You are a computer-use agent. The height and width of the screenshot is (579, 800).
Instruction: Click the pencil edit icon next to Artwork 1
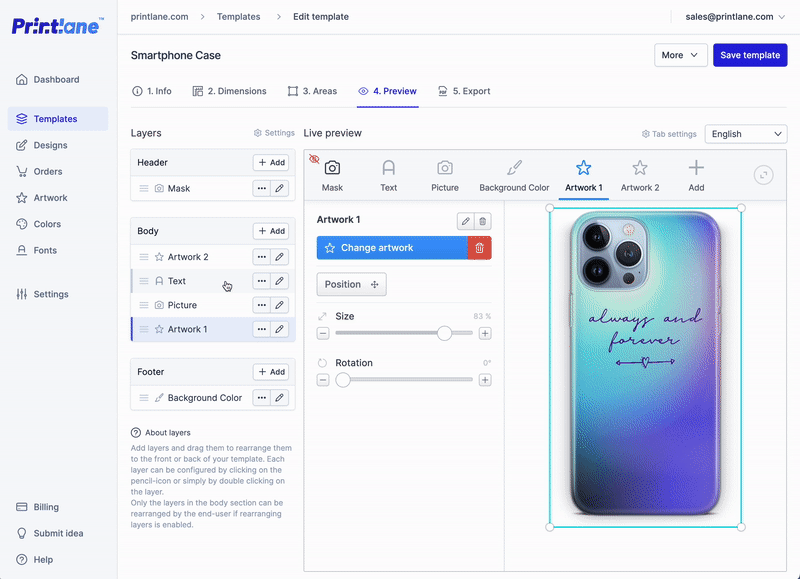click(x=465, y=220)
